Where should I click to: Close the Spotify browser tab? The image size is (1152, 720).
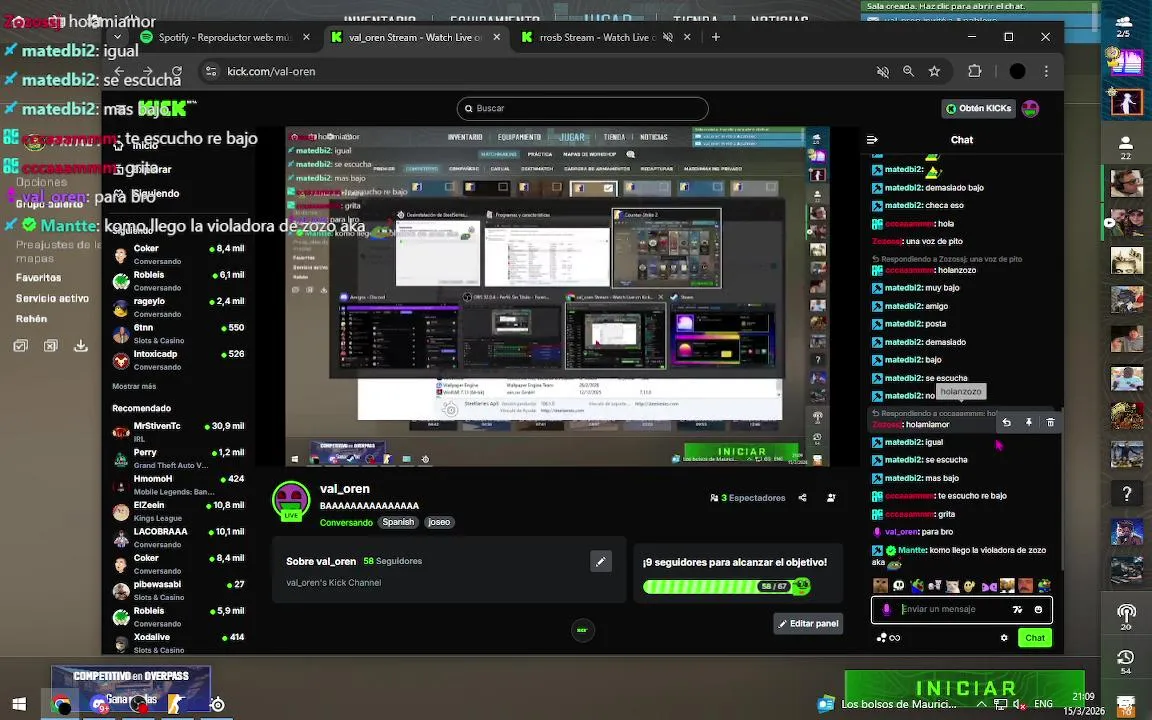point(306,37)
